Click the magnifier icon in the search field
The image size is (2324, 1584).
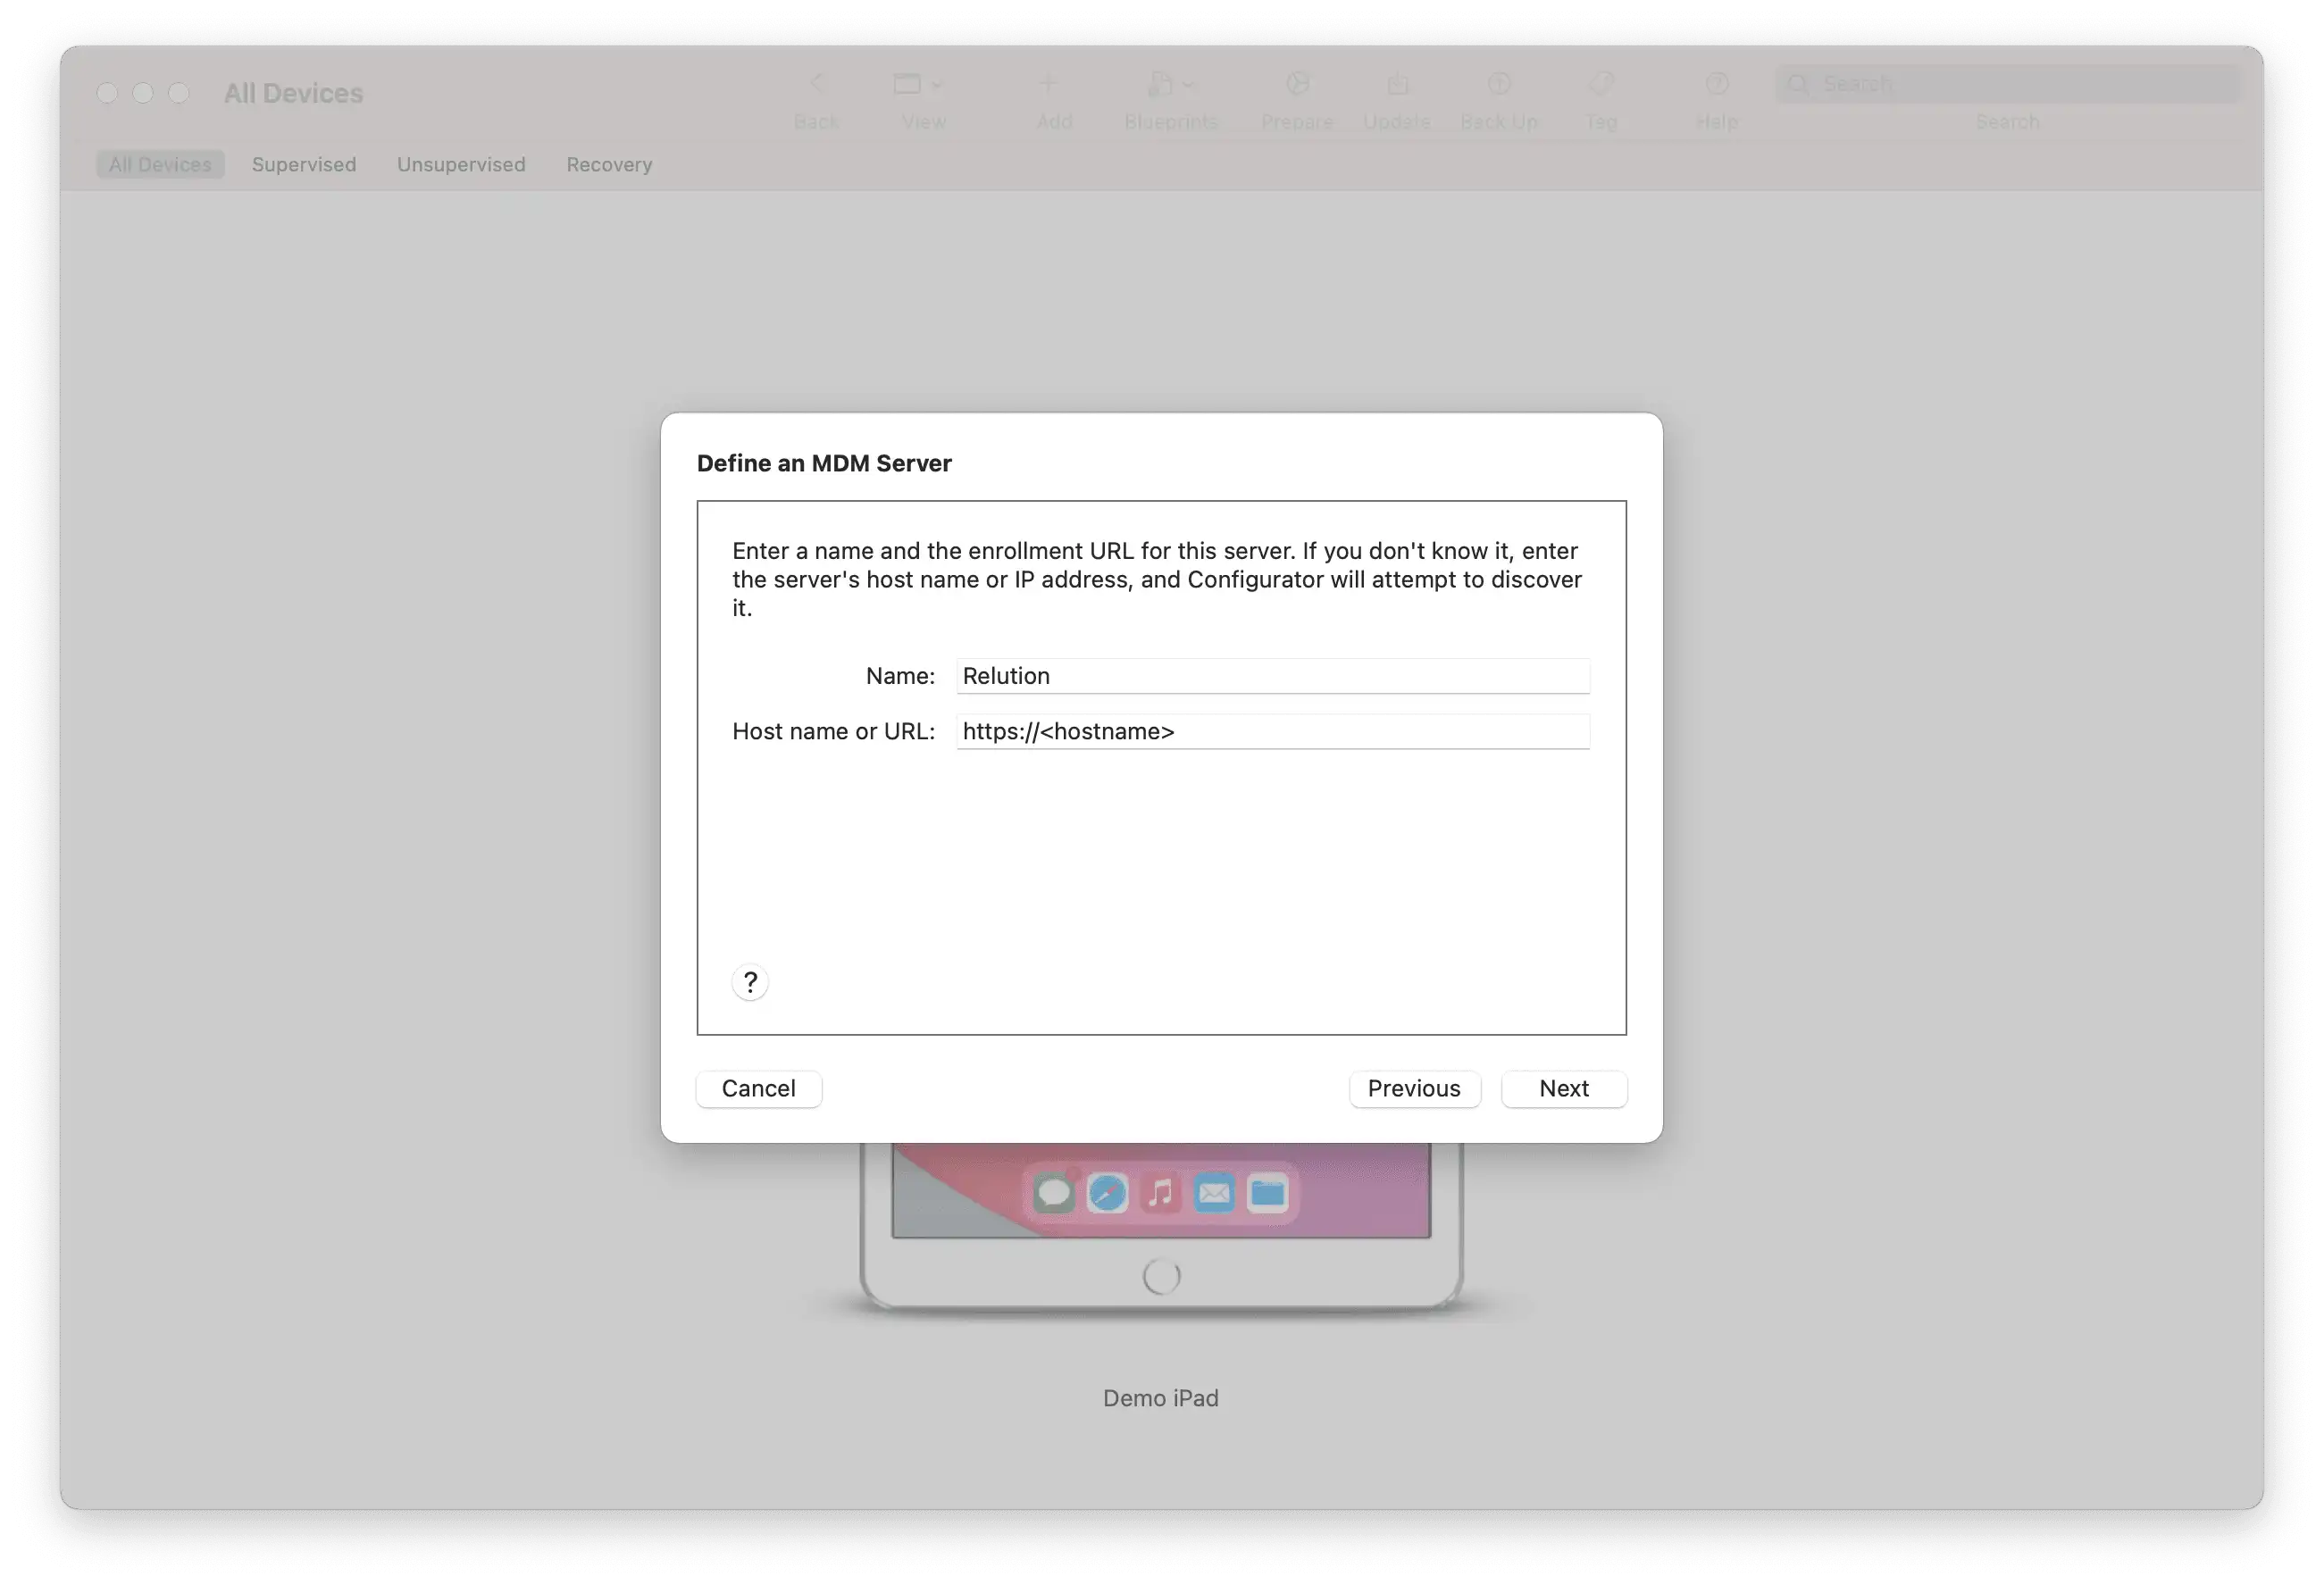pyautogui.click(x=1798, y=84)
